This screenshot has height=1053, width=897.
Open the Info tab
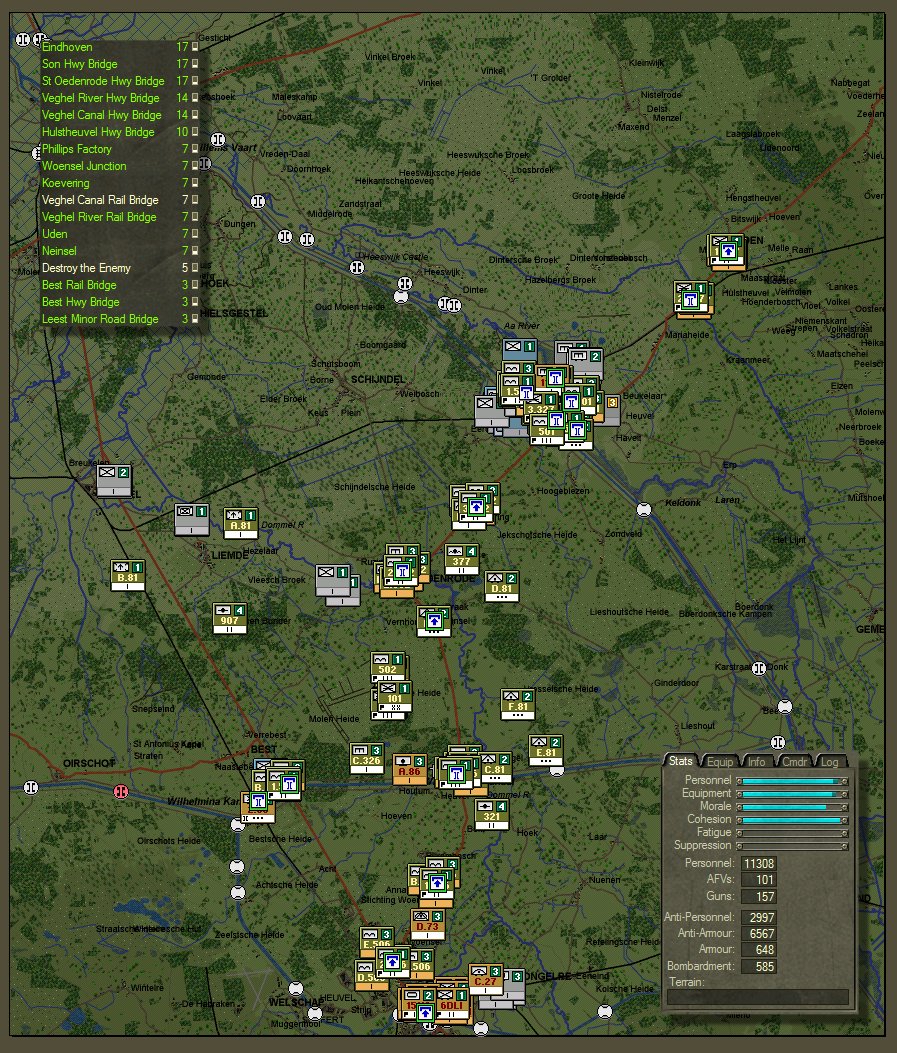[757, 762]
